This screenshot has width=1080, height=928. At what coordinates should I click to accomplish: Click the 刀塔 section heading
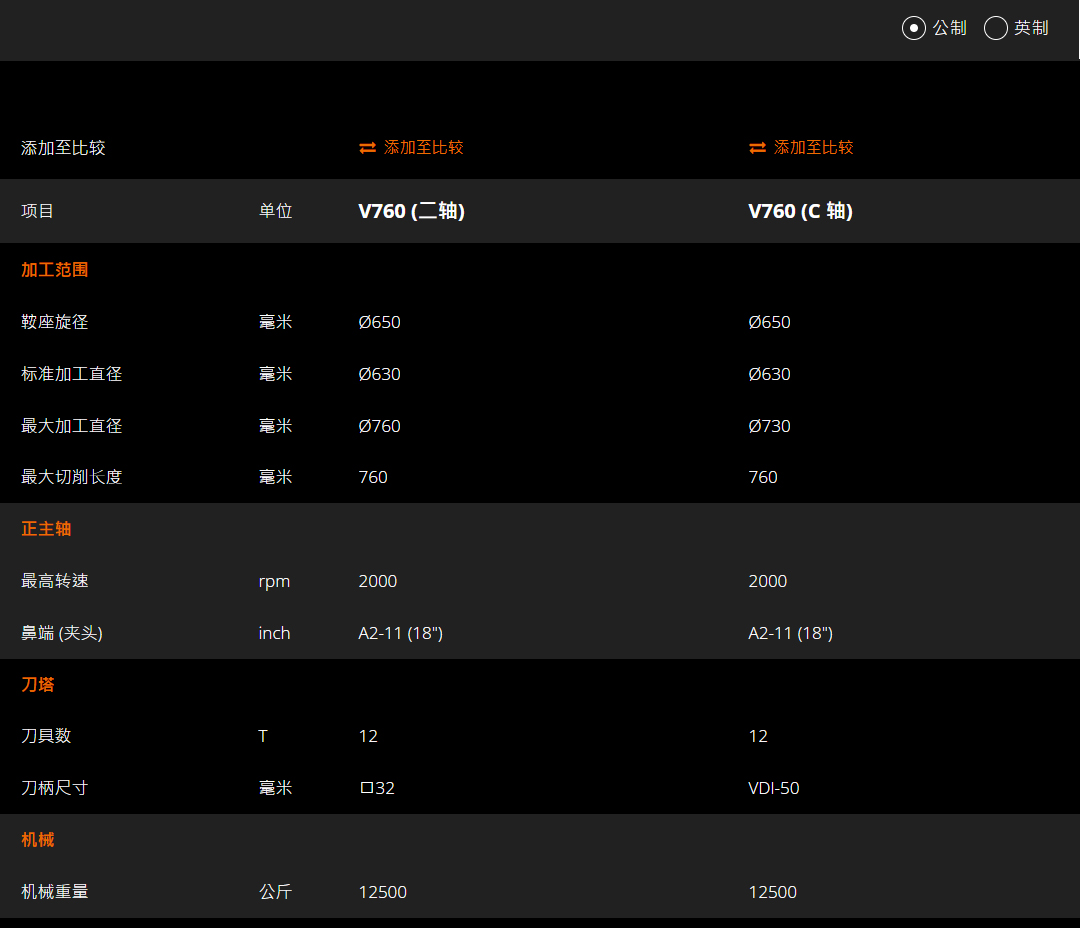coord(38,685)
